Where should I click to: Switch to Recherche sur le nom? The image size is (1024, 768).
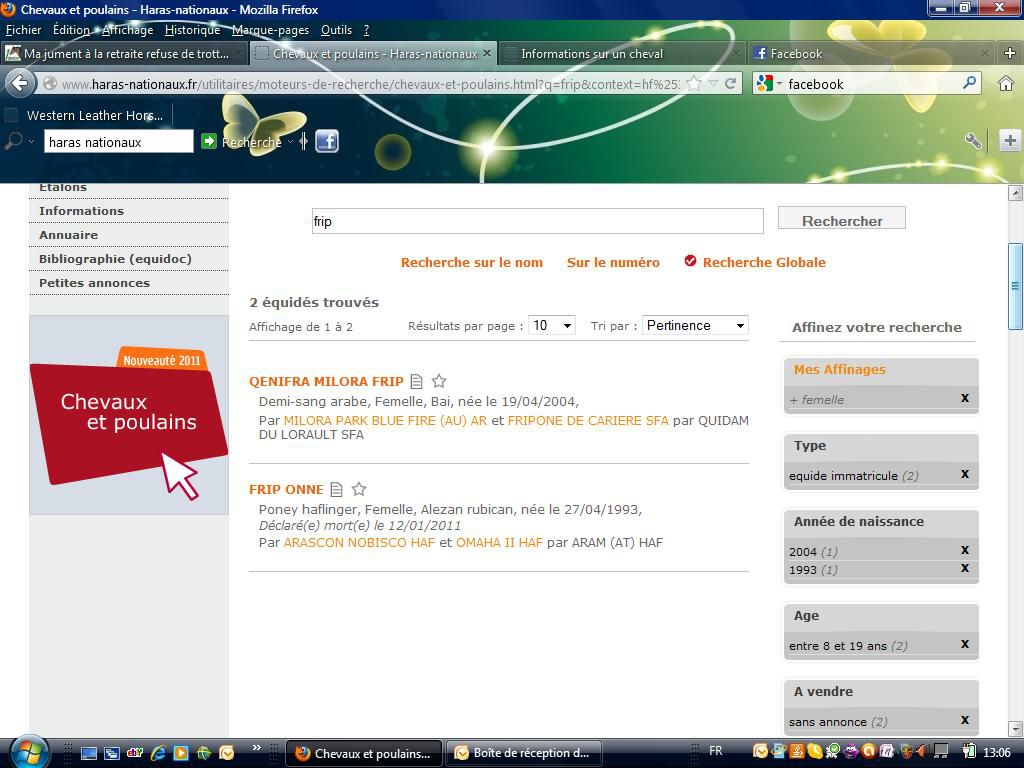[x=471, y=262]
